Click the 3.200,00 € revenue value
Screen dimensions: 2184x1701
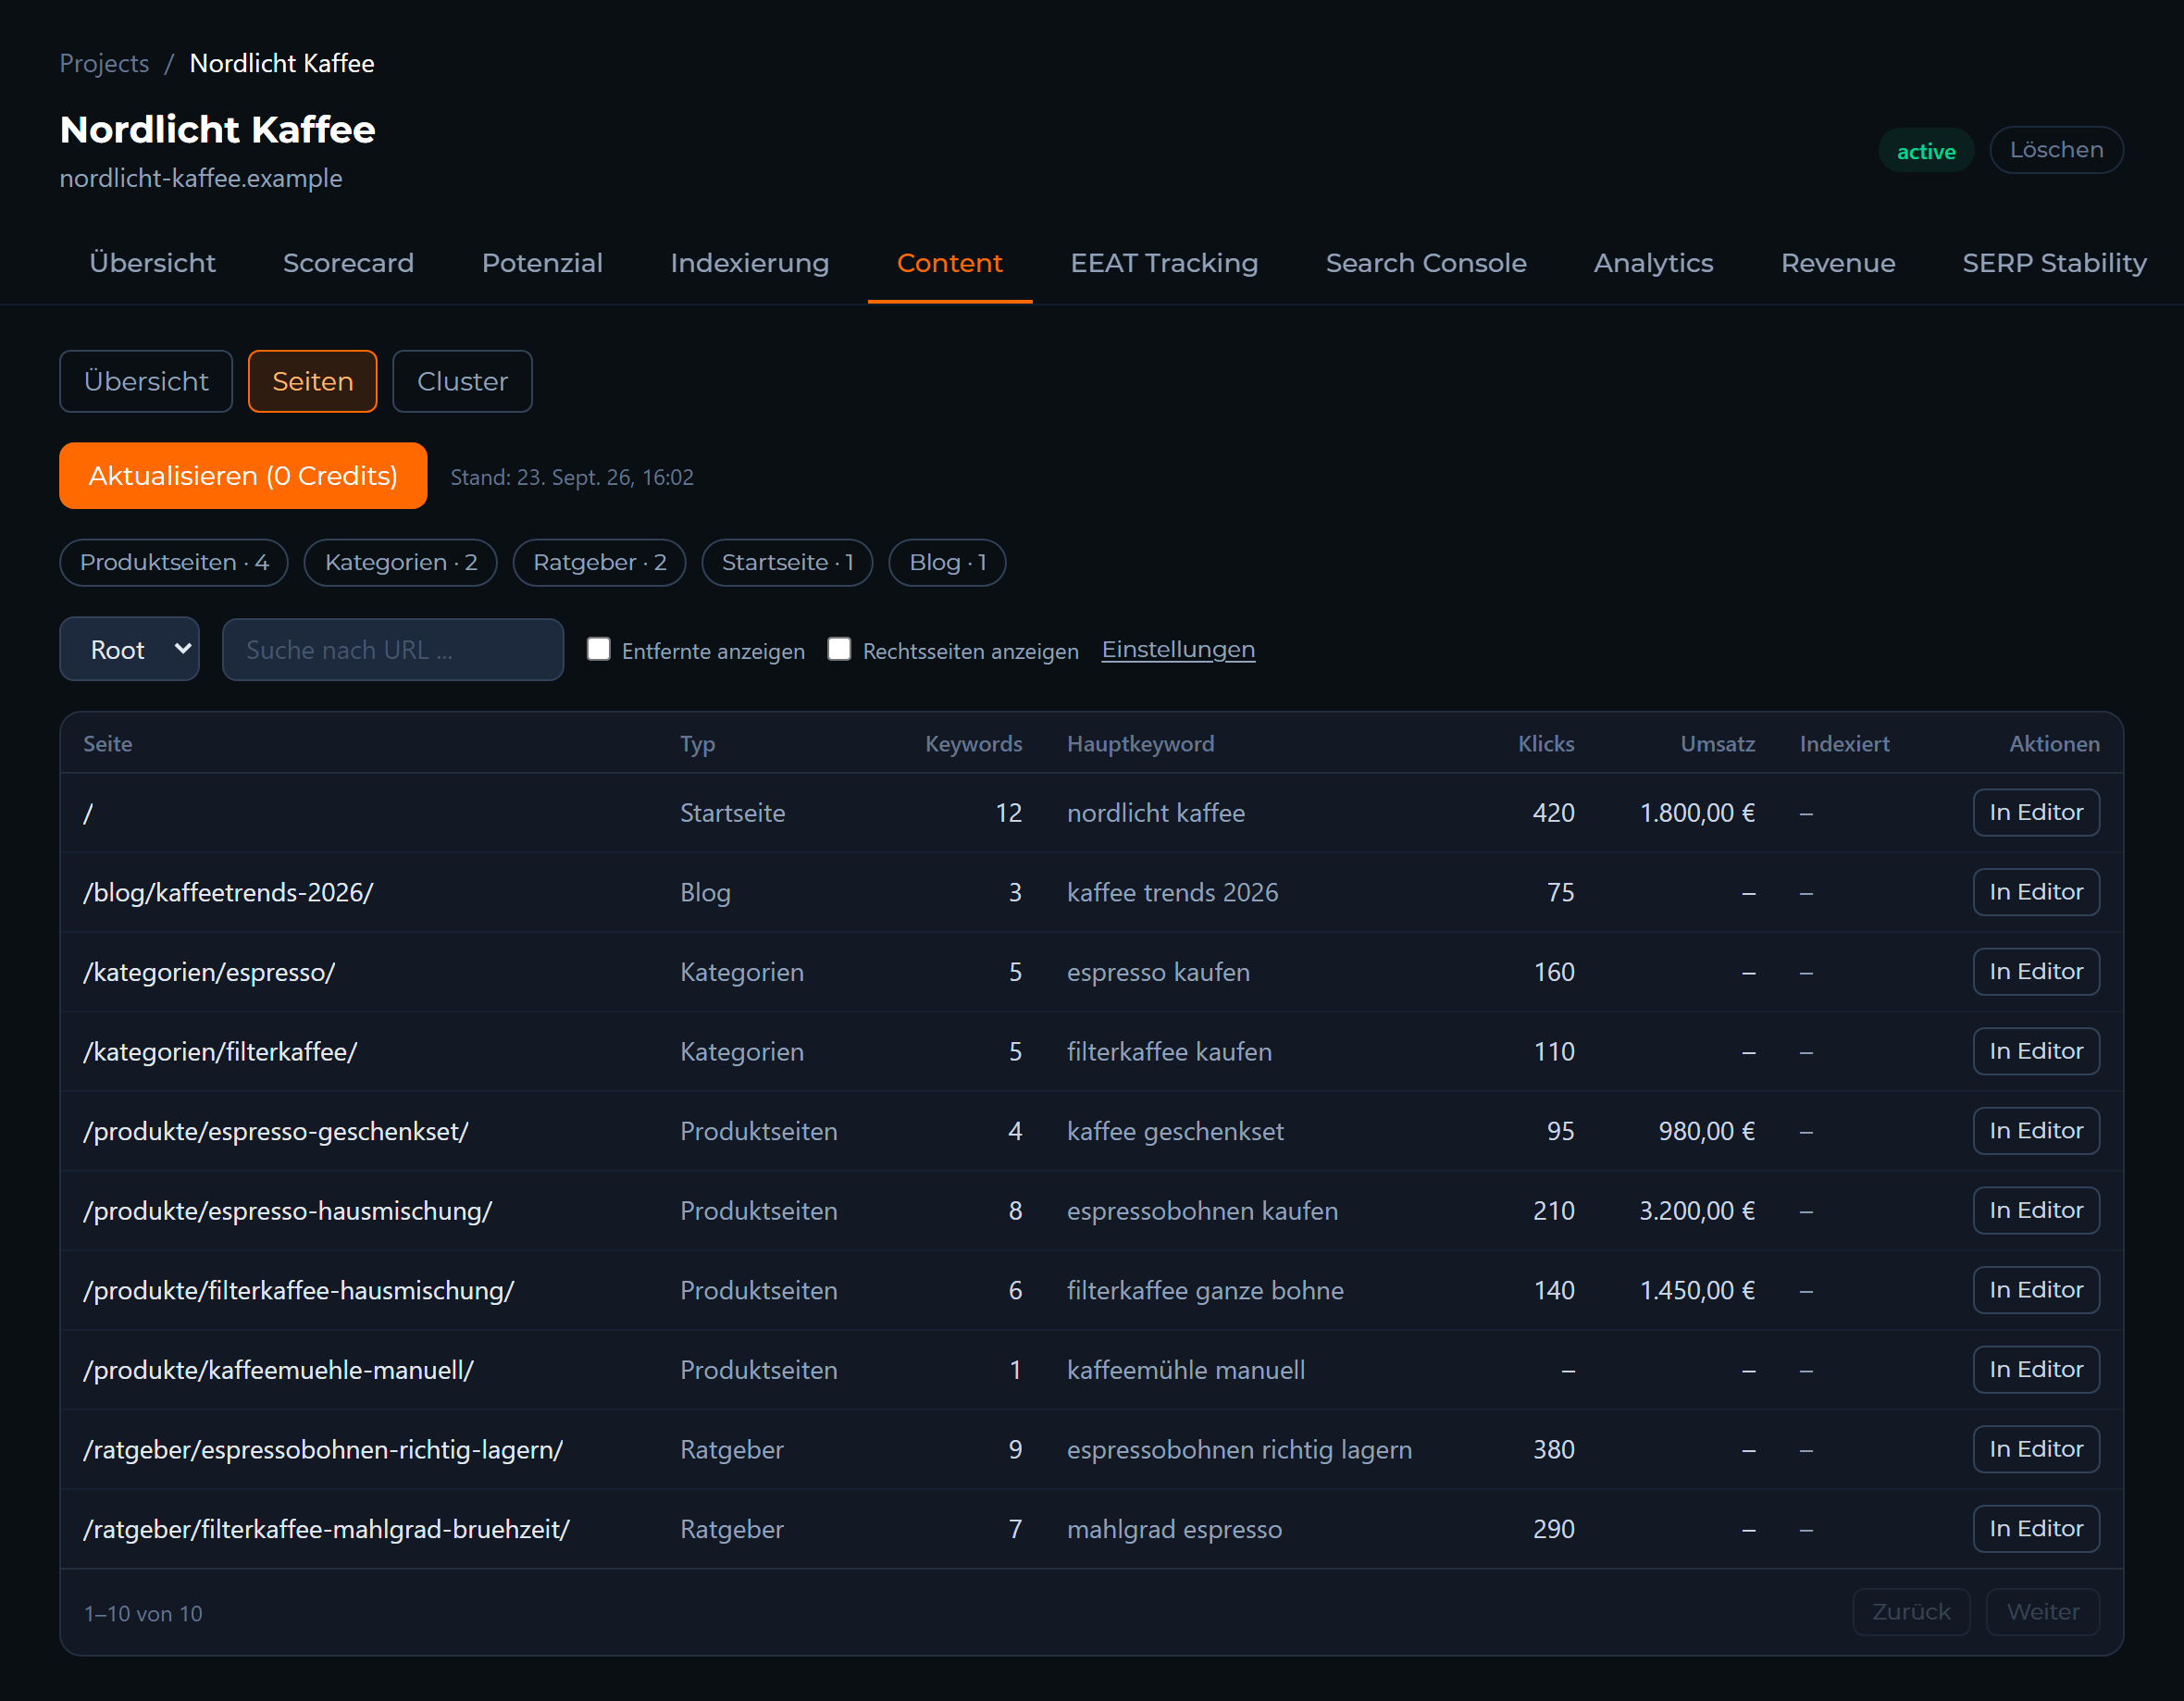tap(1697, 1211)
